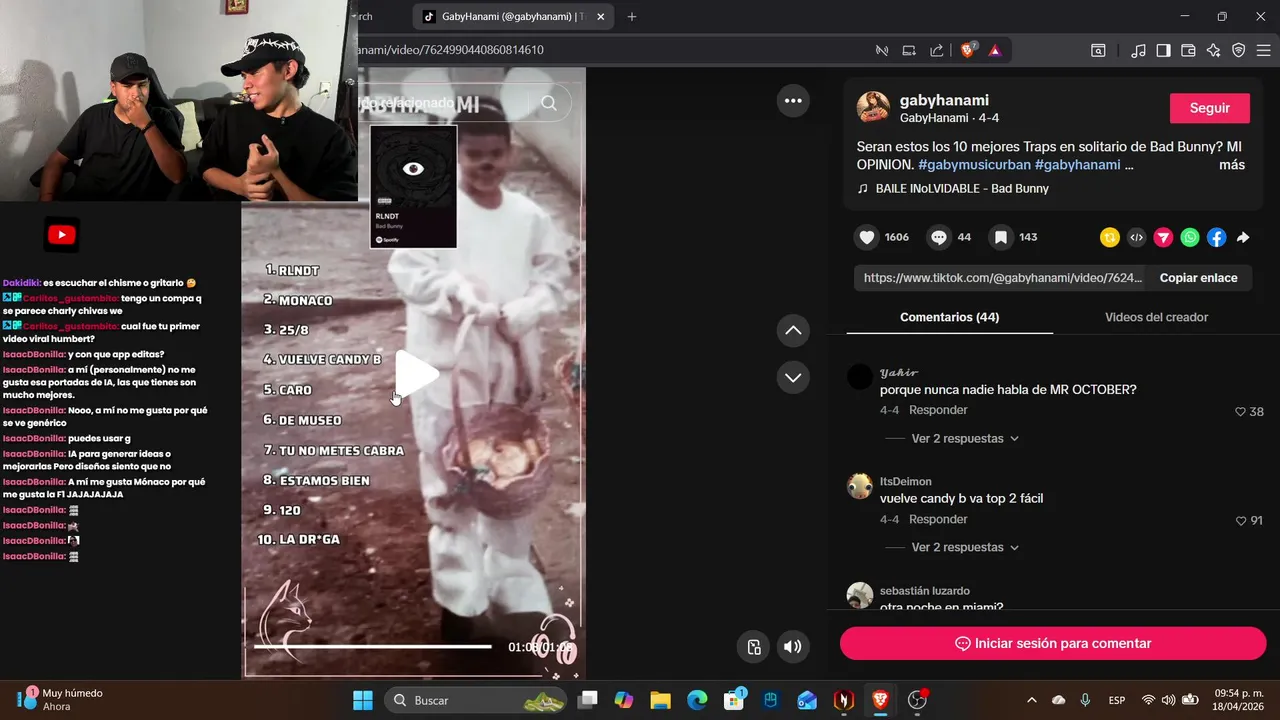
Task: Repost video with the yellow repost icon
Action: pos(1109,237)
